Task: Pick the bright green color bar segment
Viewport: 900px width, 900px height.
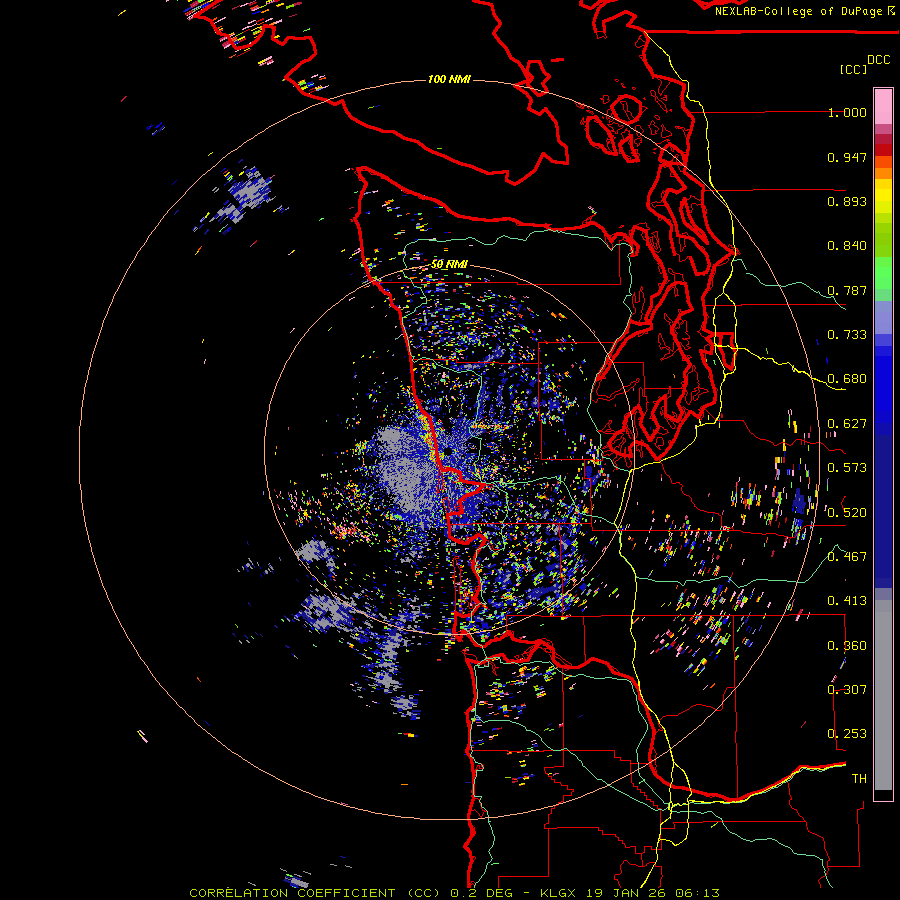Action: point(883,273)
